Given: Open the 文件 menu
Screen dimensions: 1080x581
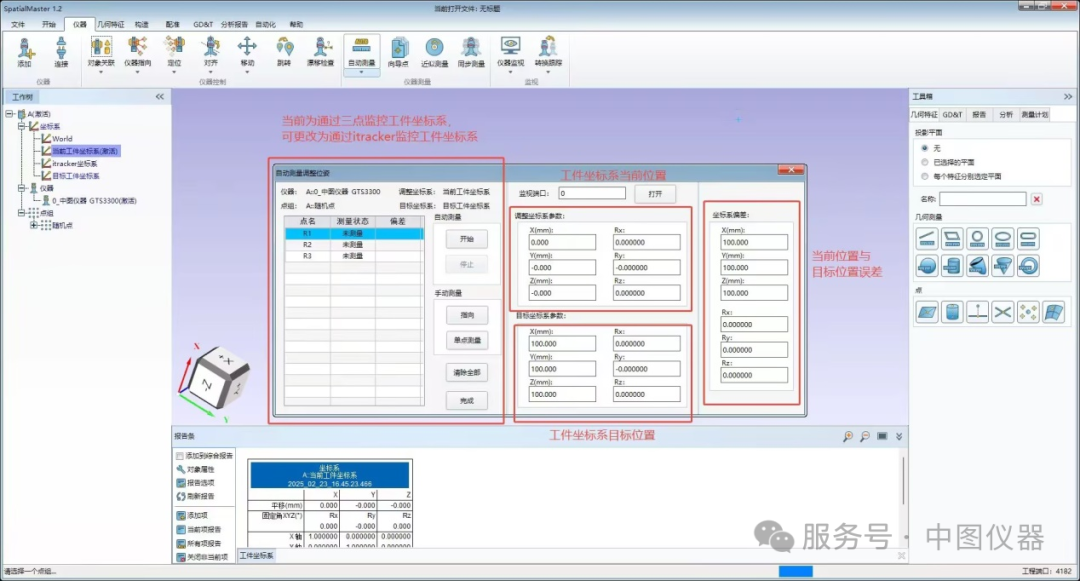Looking at the screenshot, I should coord(18,24).
